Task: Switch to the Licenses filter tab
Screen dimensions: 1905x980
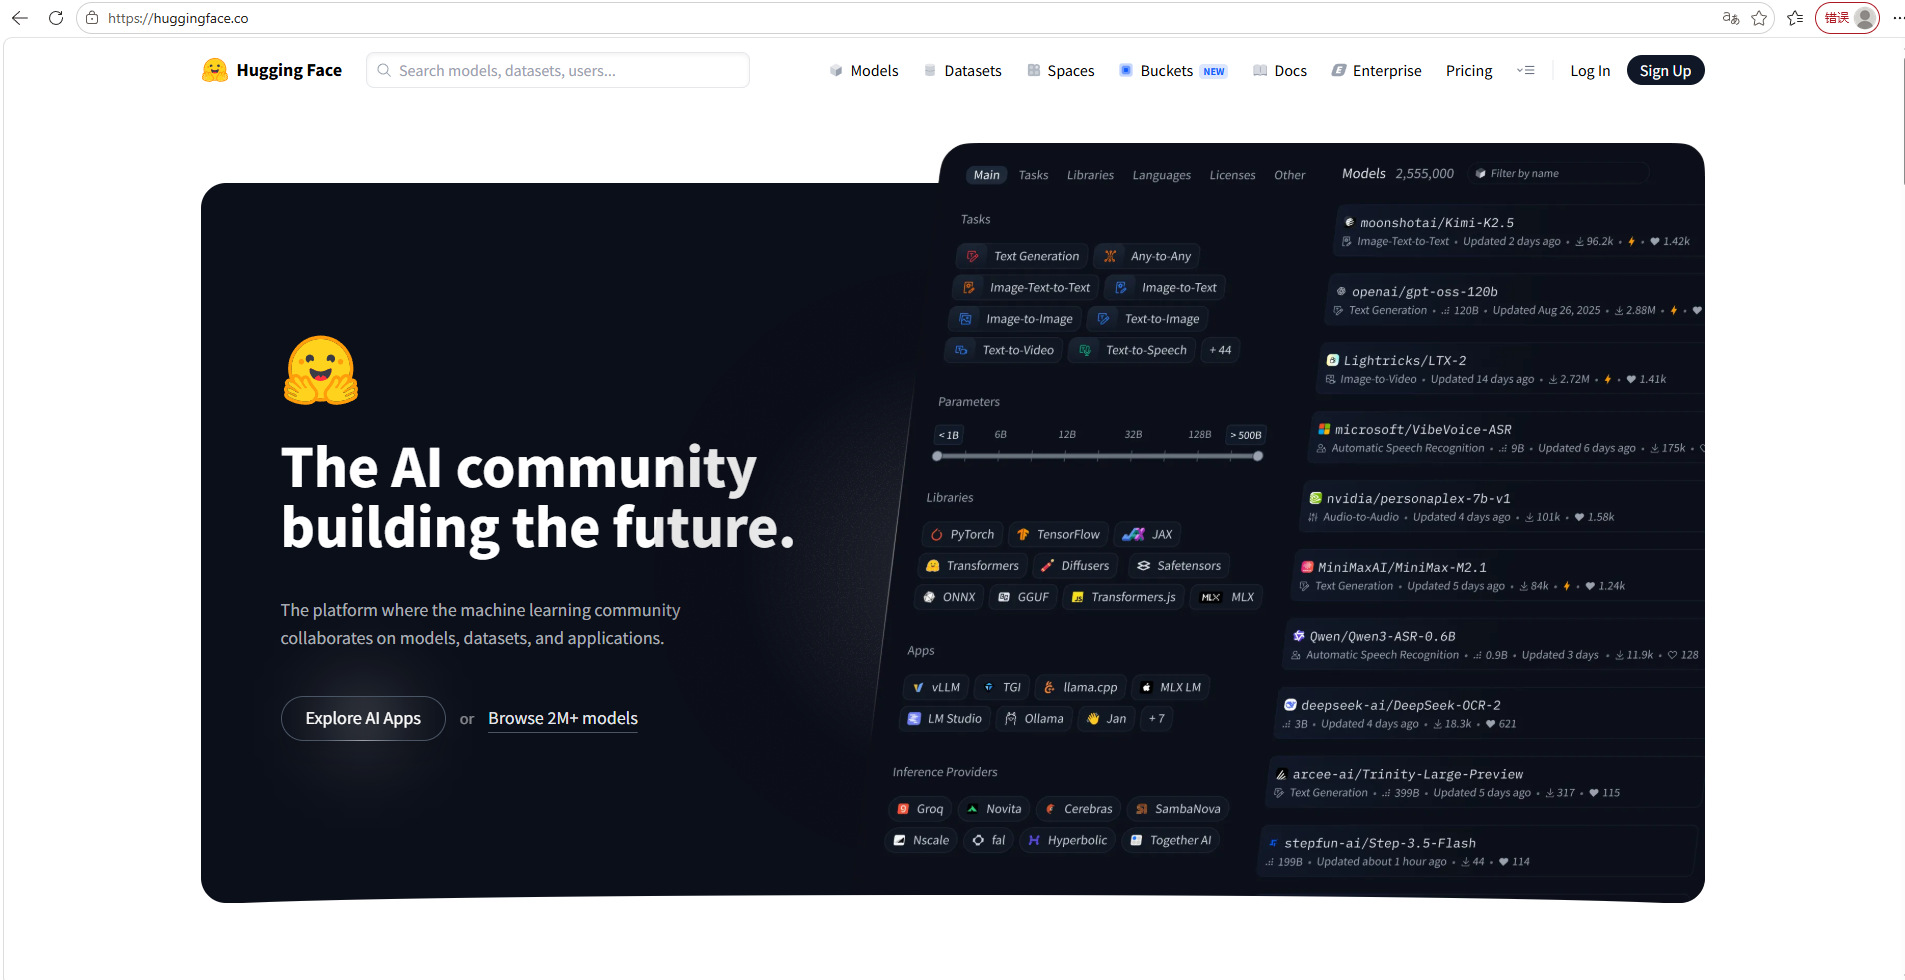Action: click(x=1232, y=175)
